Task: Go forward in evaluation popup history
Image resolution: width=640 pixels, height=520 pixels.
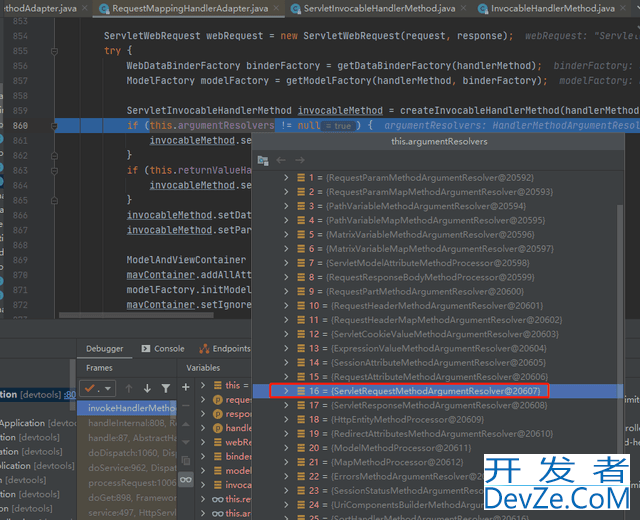Action: coord(300,160)
